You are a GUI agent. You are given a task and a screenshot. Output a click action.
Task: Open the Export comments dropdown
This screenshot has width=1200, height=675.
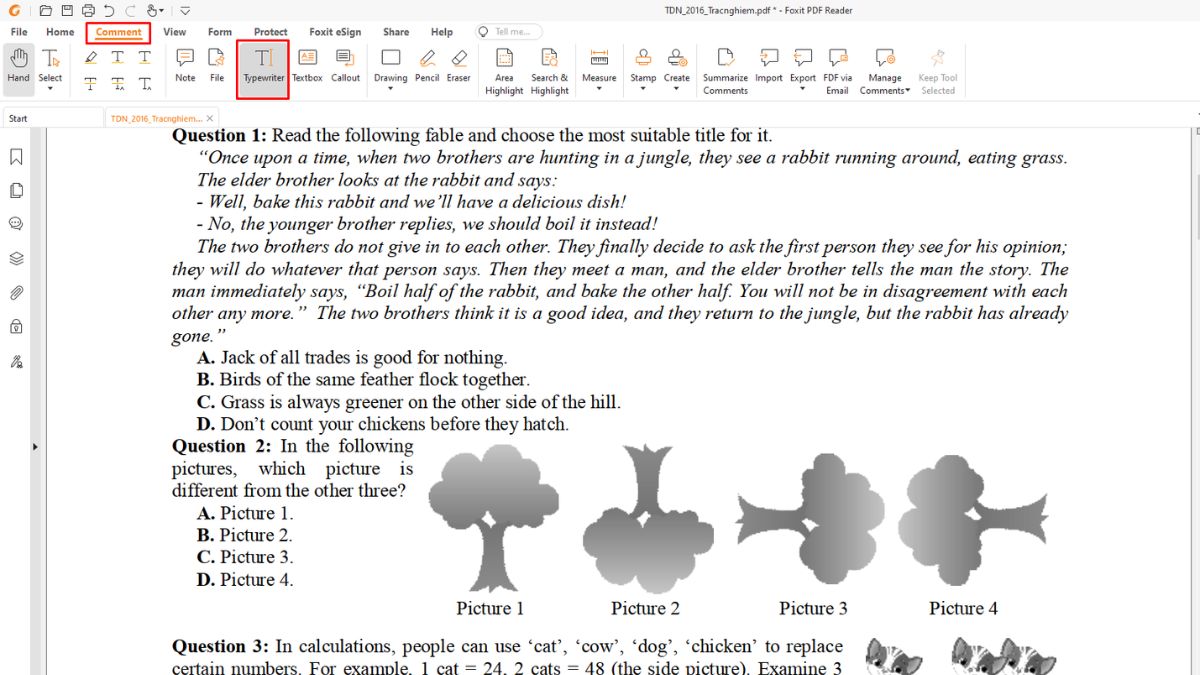[803, 89]
